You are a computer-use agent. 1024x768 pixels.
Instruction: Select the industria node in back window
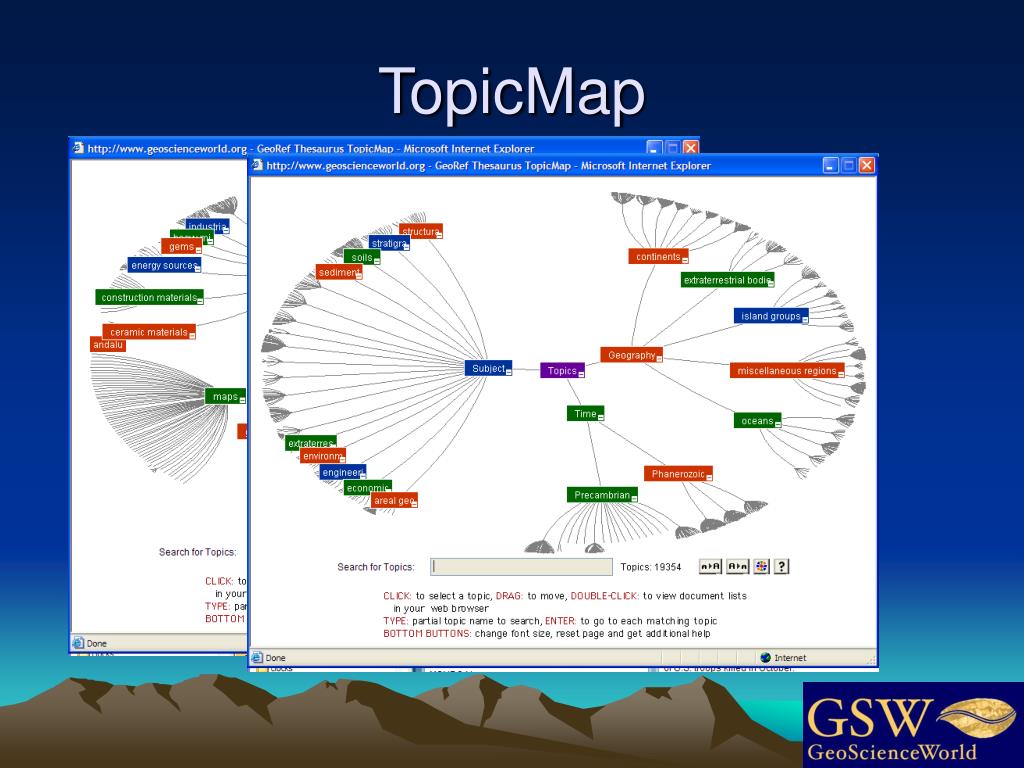coord(207,227)
